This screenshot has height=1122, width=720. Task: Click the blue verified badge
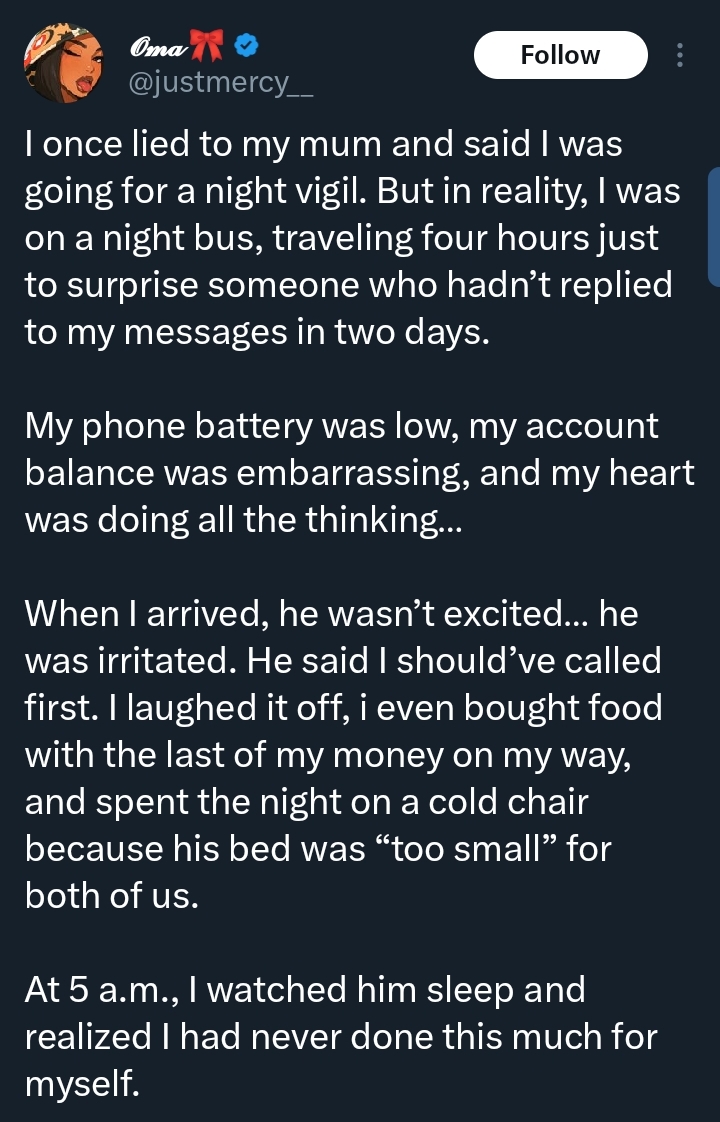246,47
